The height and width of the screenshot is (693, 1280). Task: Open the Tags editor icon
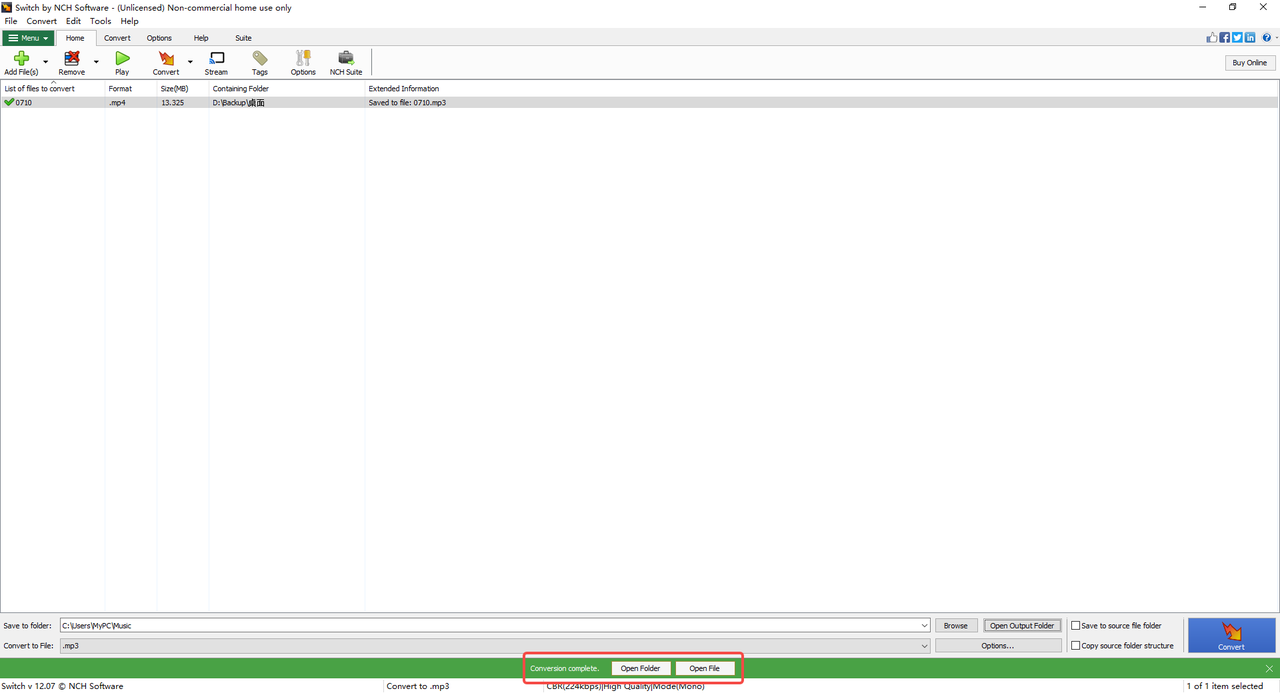(260, 59)
